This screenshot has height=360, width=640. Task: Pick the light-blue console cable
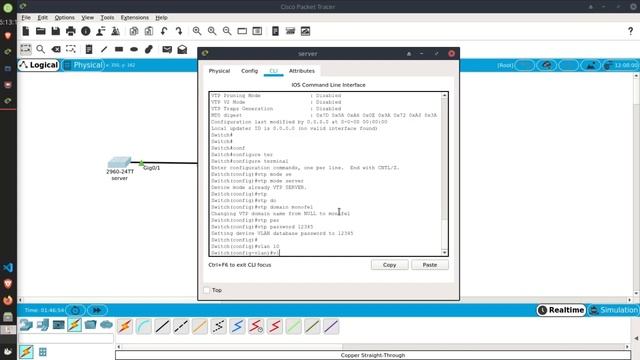coord(144,327)
